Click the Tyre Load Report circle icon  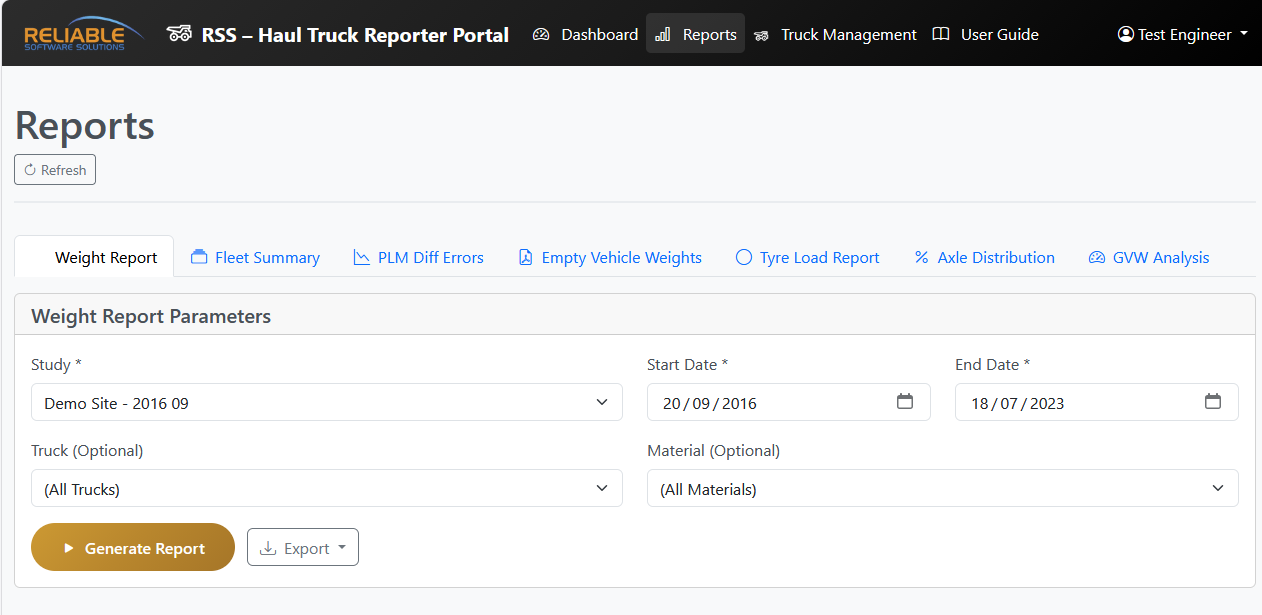coord(744,257)
